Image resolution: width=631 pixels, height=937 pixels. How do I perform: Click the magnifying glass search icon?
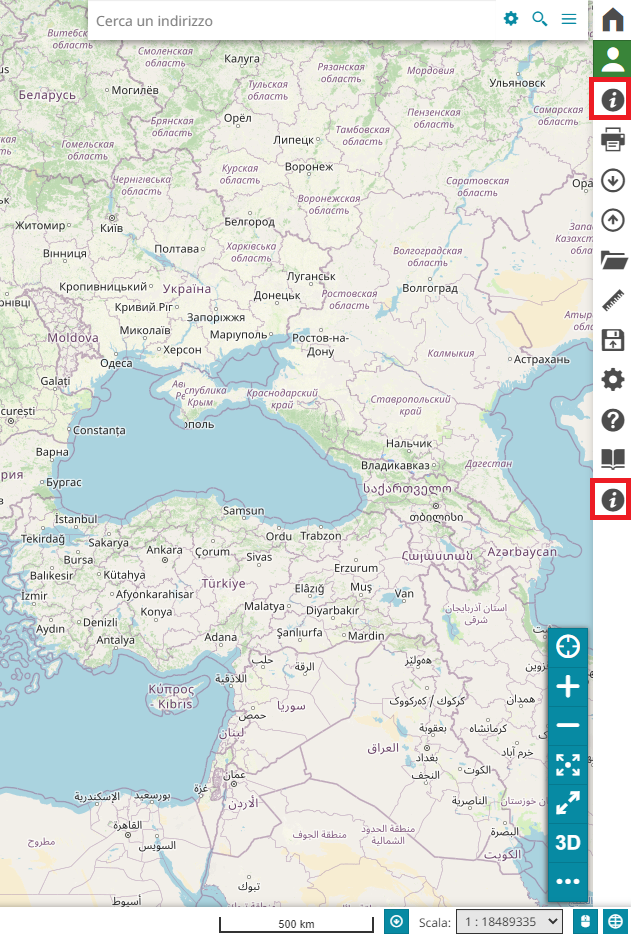[540, 19]
